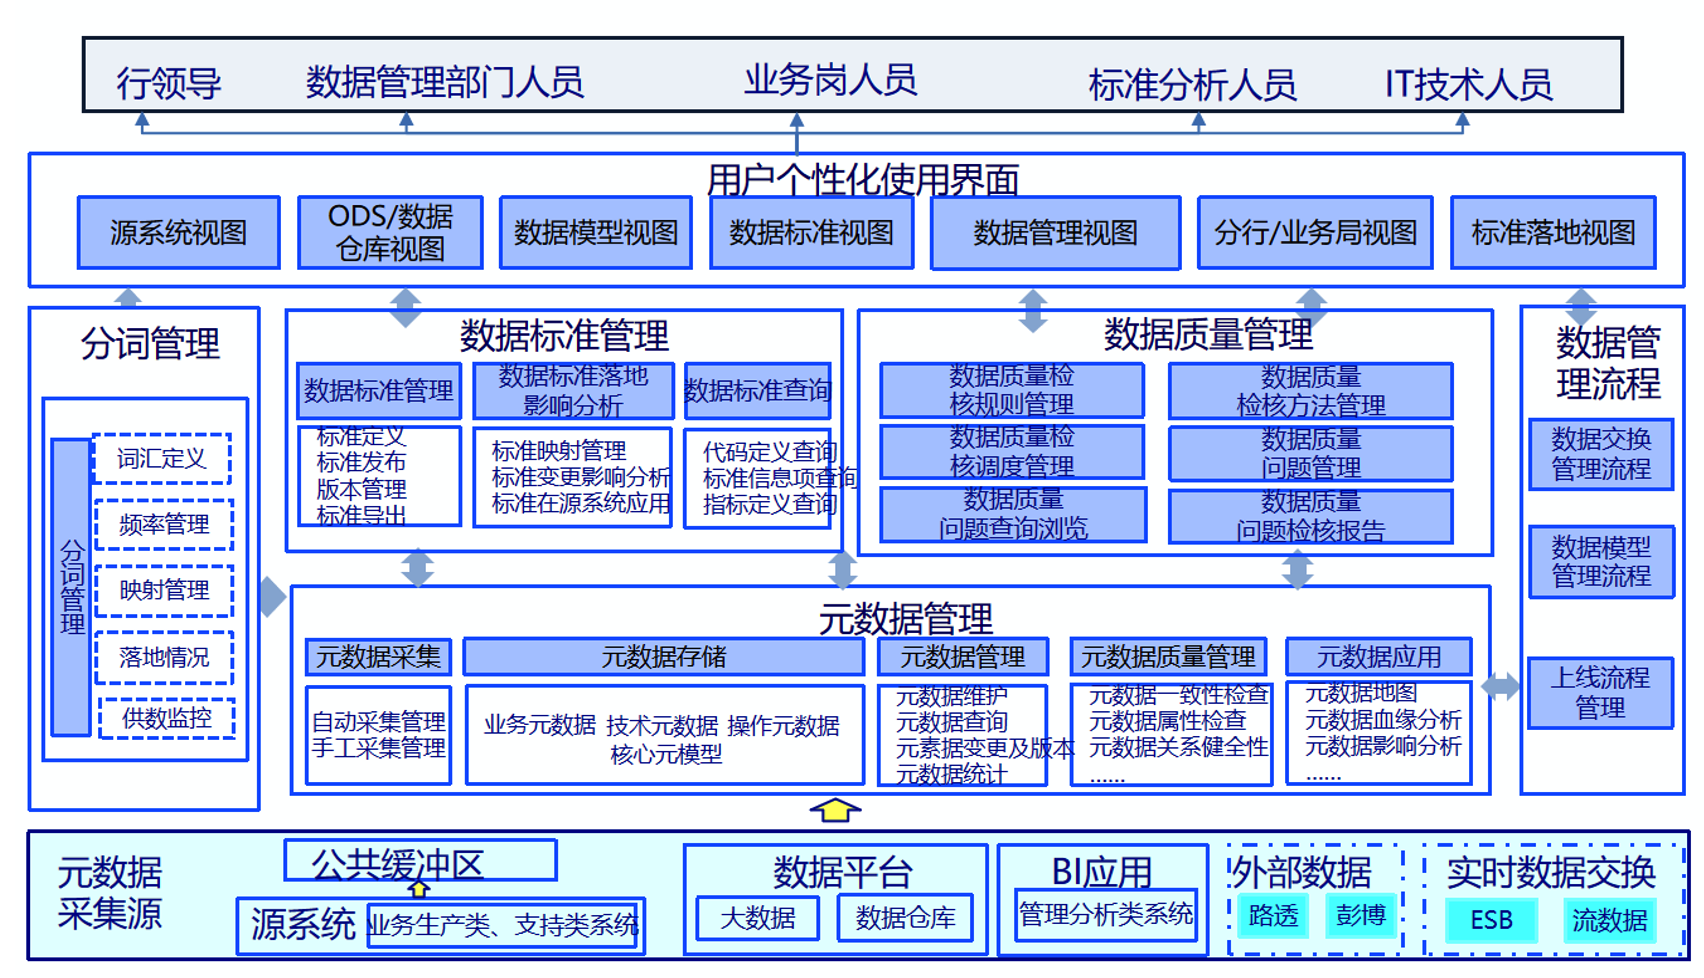Viewport: 1704px width, 978px height.
Task: Select the 路透 cyan box
Action: [x=1273, y=916]
